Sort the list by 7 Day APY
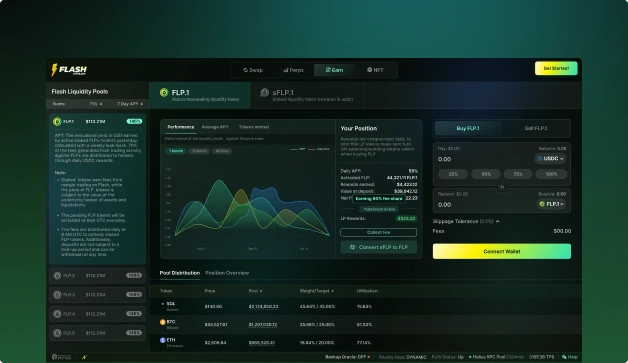 pos(130,104)
